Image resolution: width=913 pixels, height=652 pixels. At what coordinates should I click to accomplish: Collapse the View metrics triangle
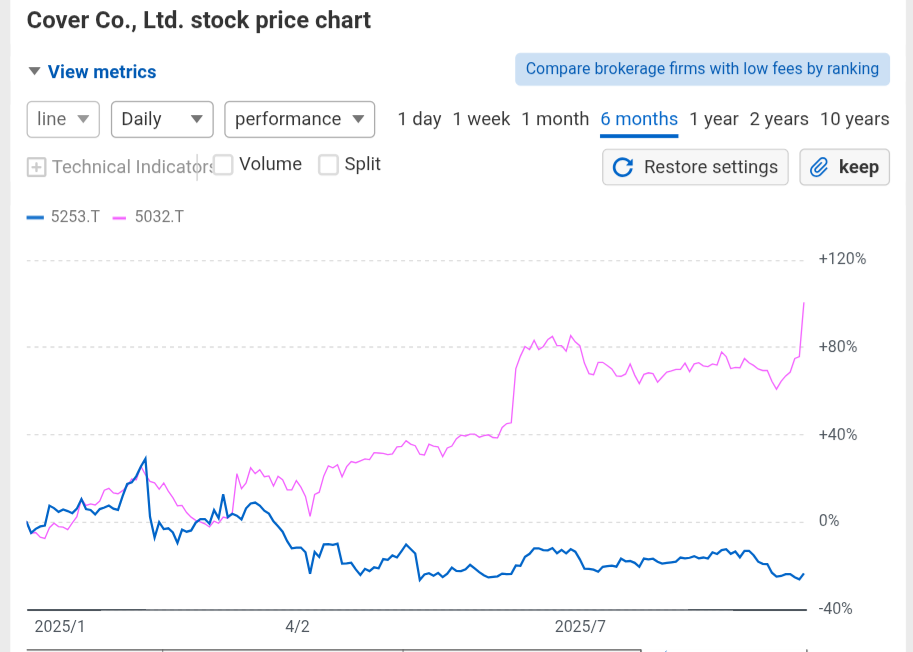point(34,71)
